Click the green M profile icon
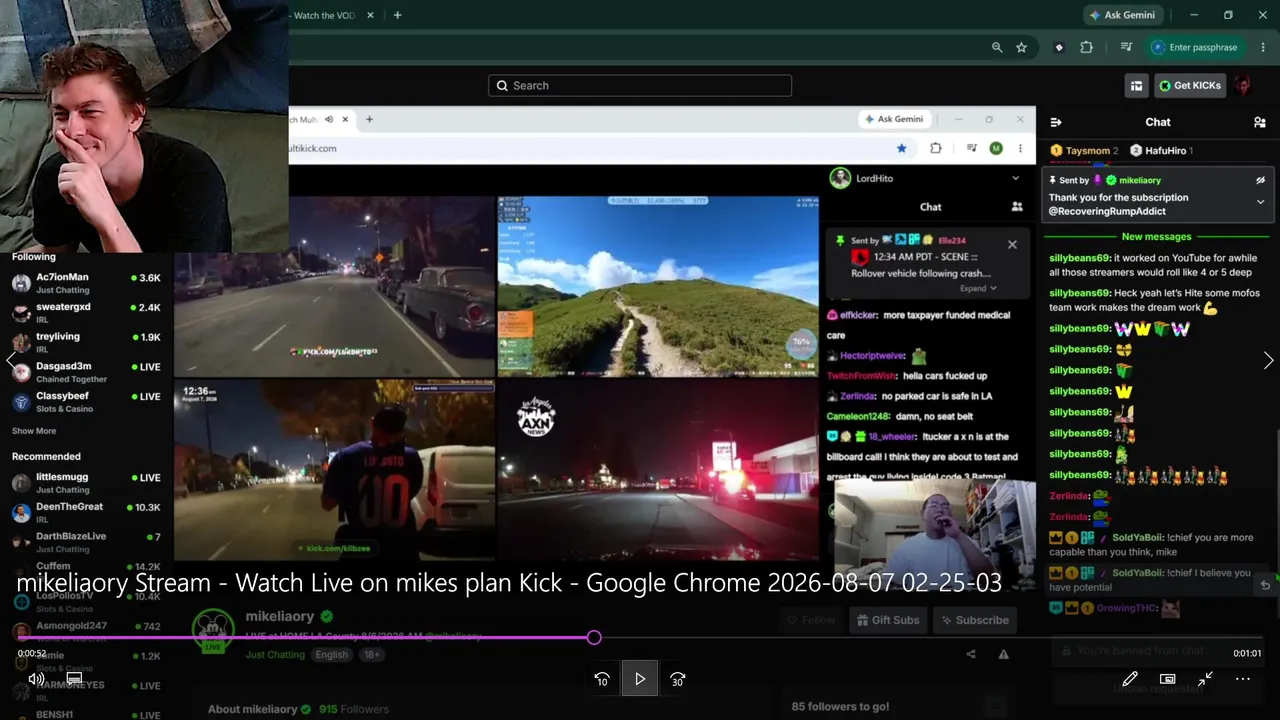Viewport: 1280px width, 720px height. click(x=996, y=148)
